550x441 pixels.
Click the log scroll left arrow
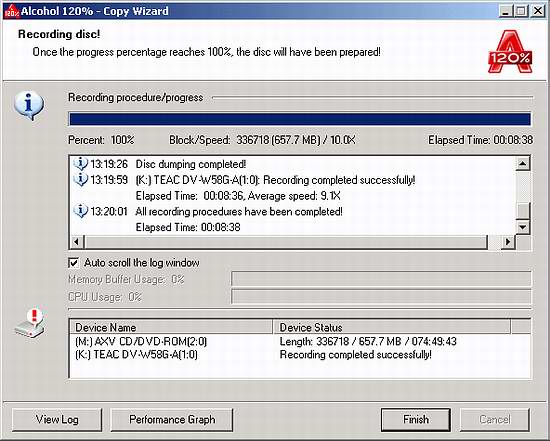pyautogui.click(x=77, y=241)
